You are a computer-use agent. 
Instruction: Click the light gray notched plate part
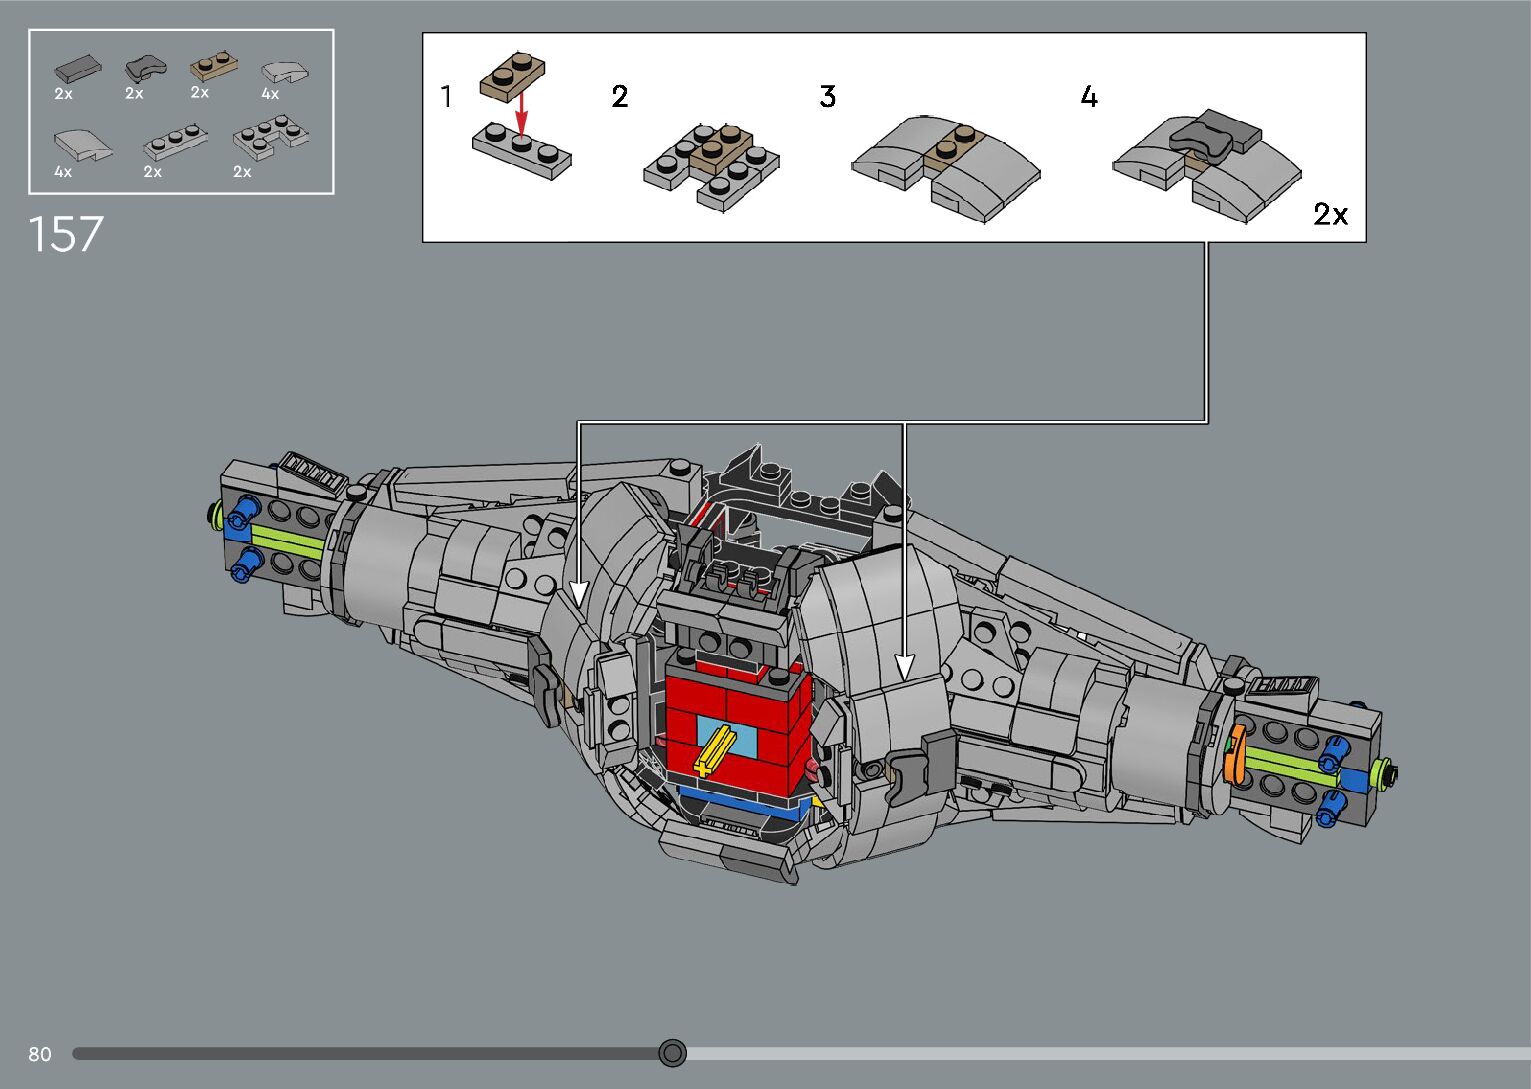[270, 137]
